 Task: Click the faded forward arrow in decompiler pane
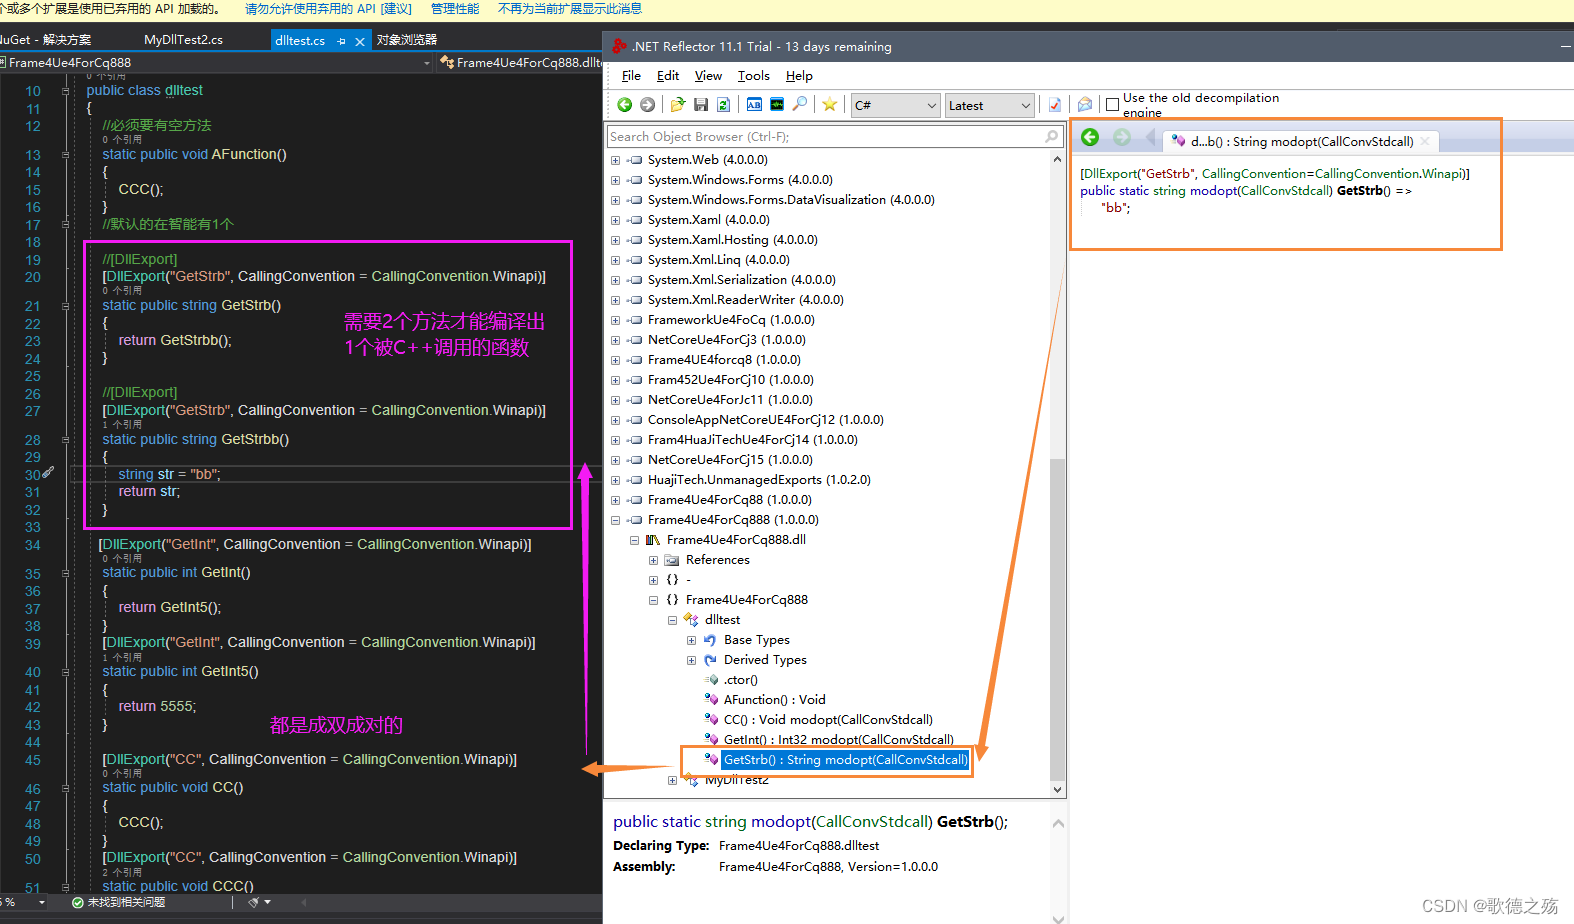[1122, 138]
